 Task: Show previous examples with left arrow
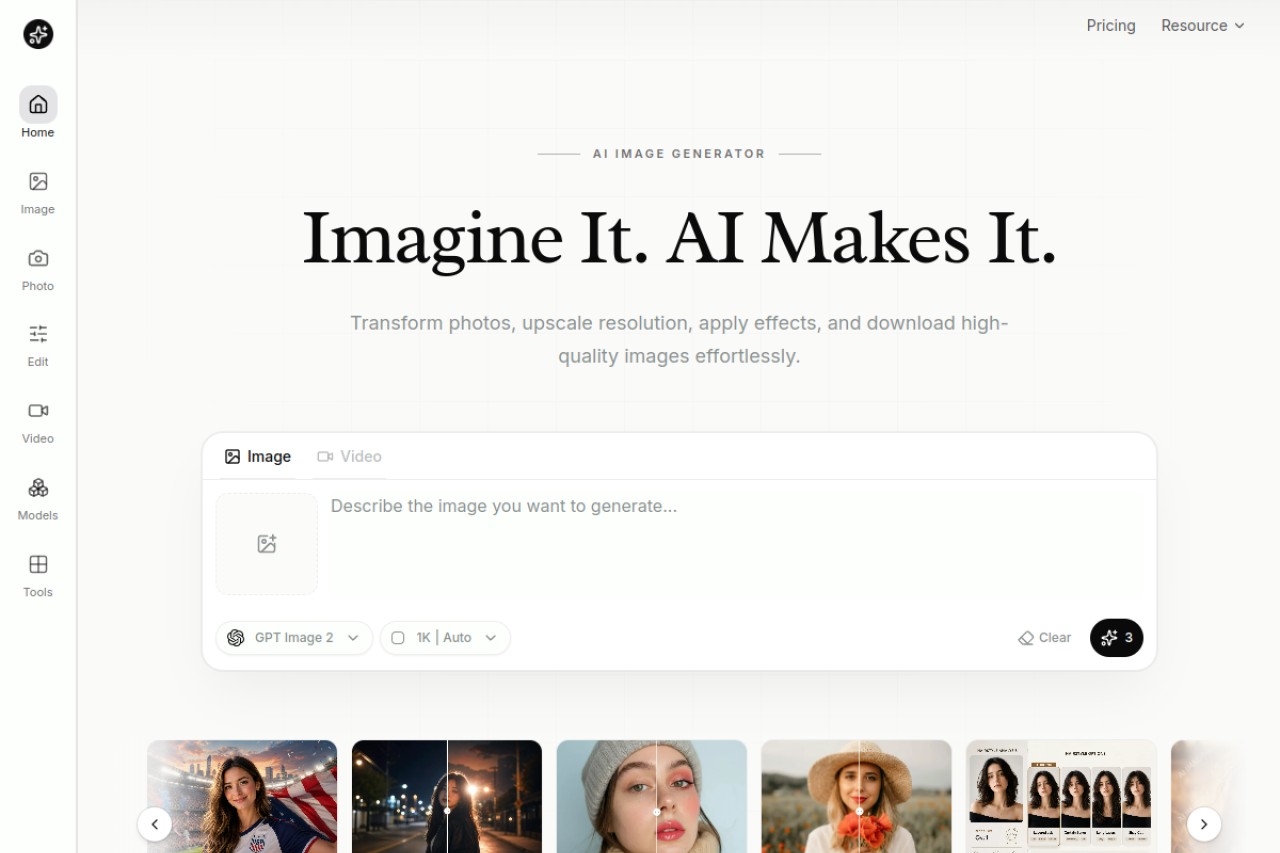pos(155,824)
